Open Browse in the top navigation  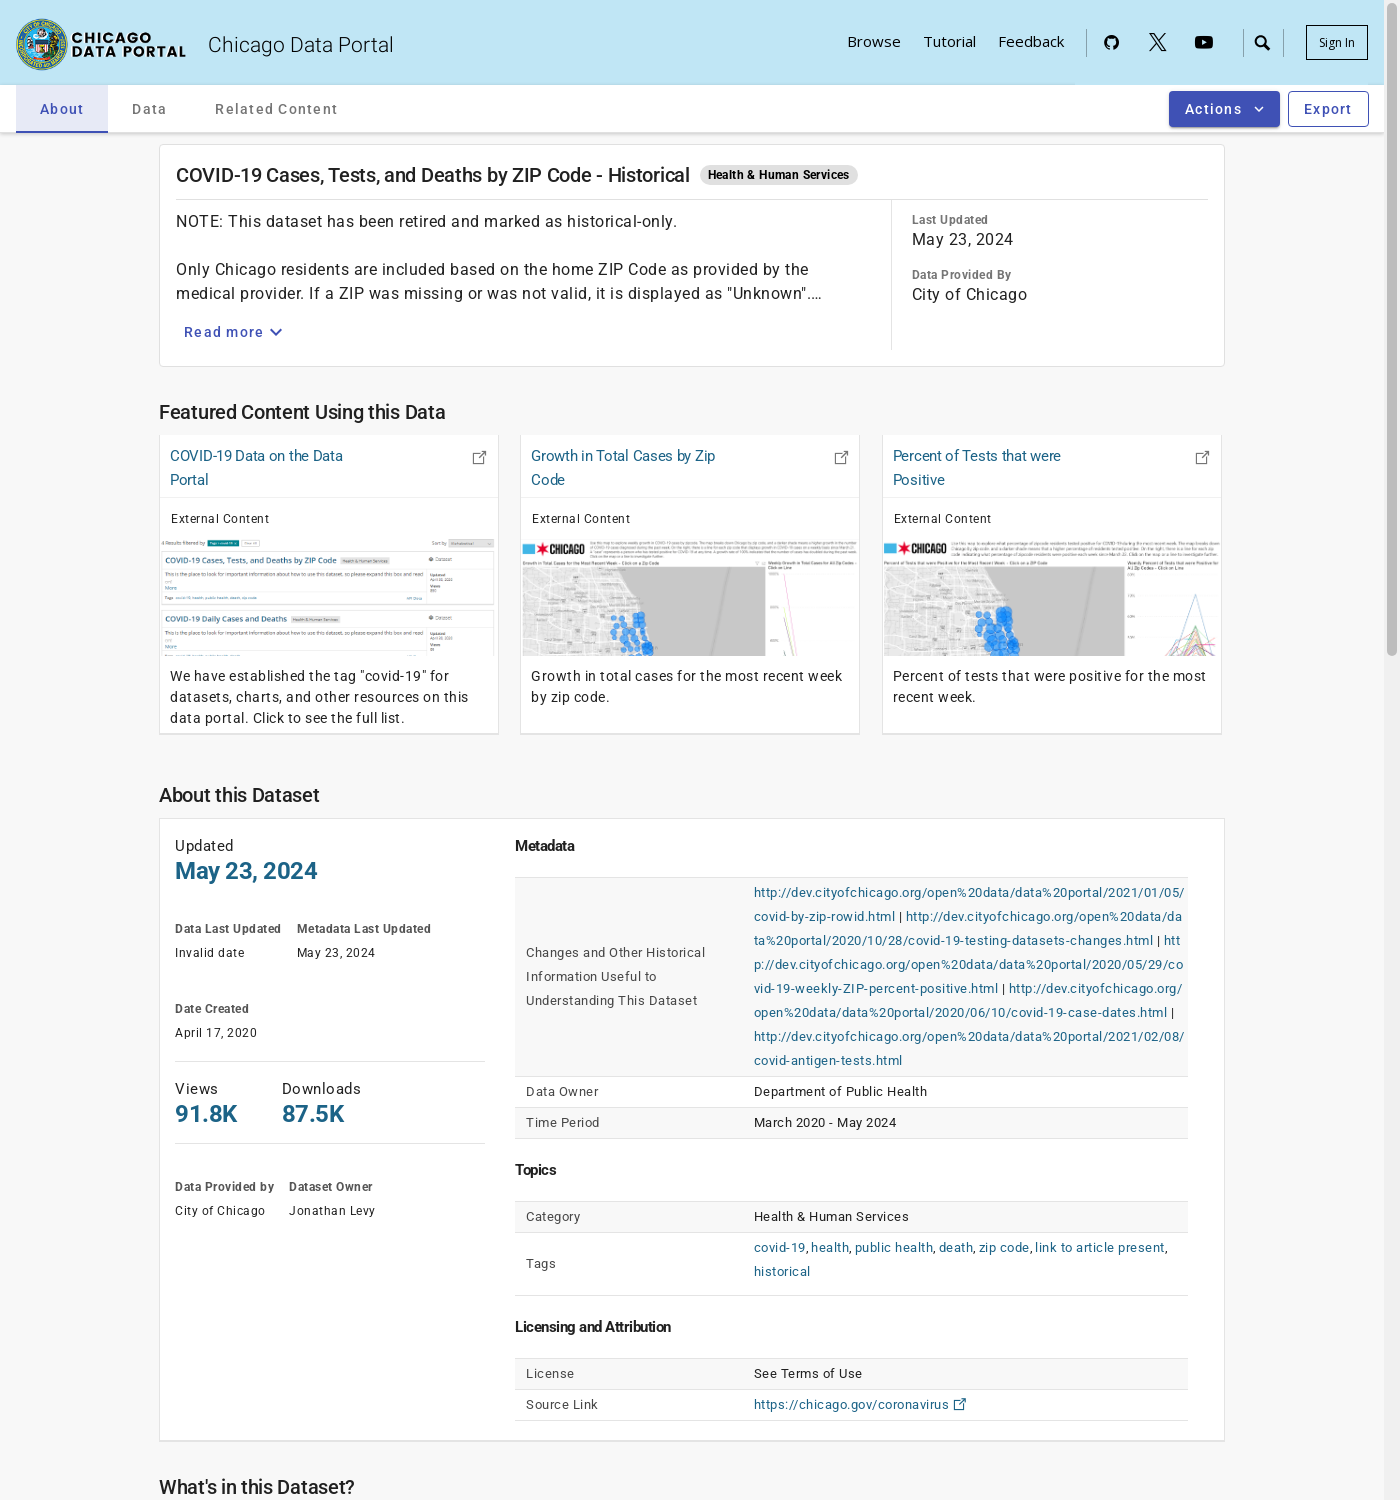874,42
